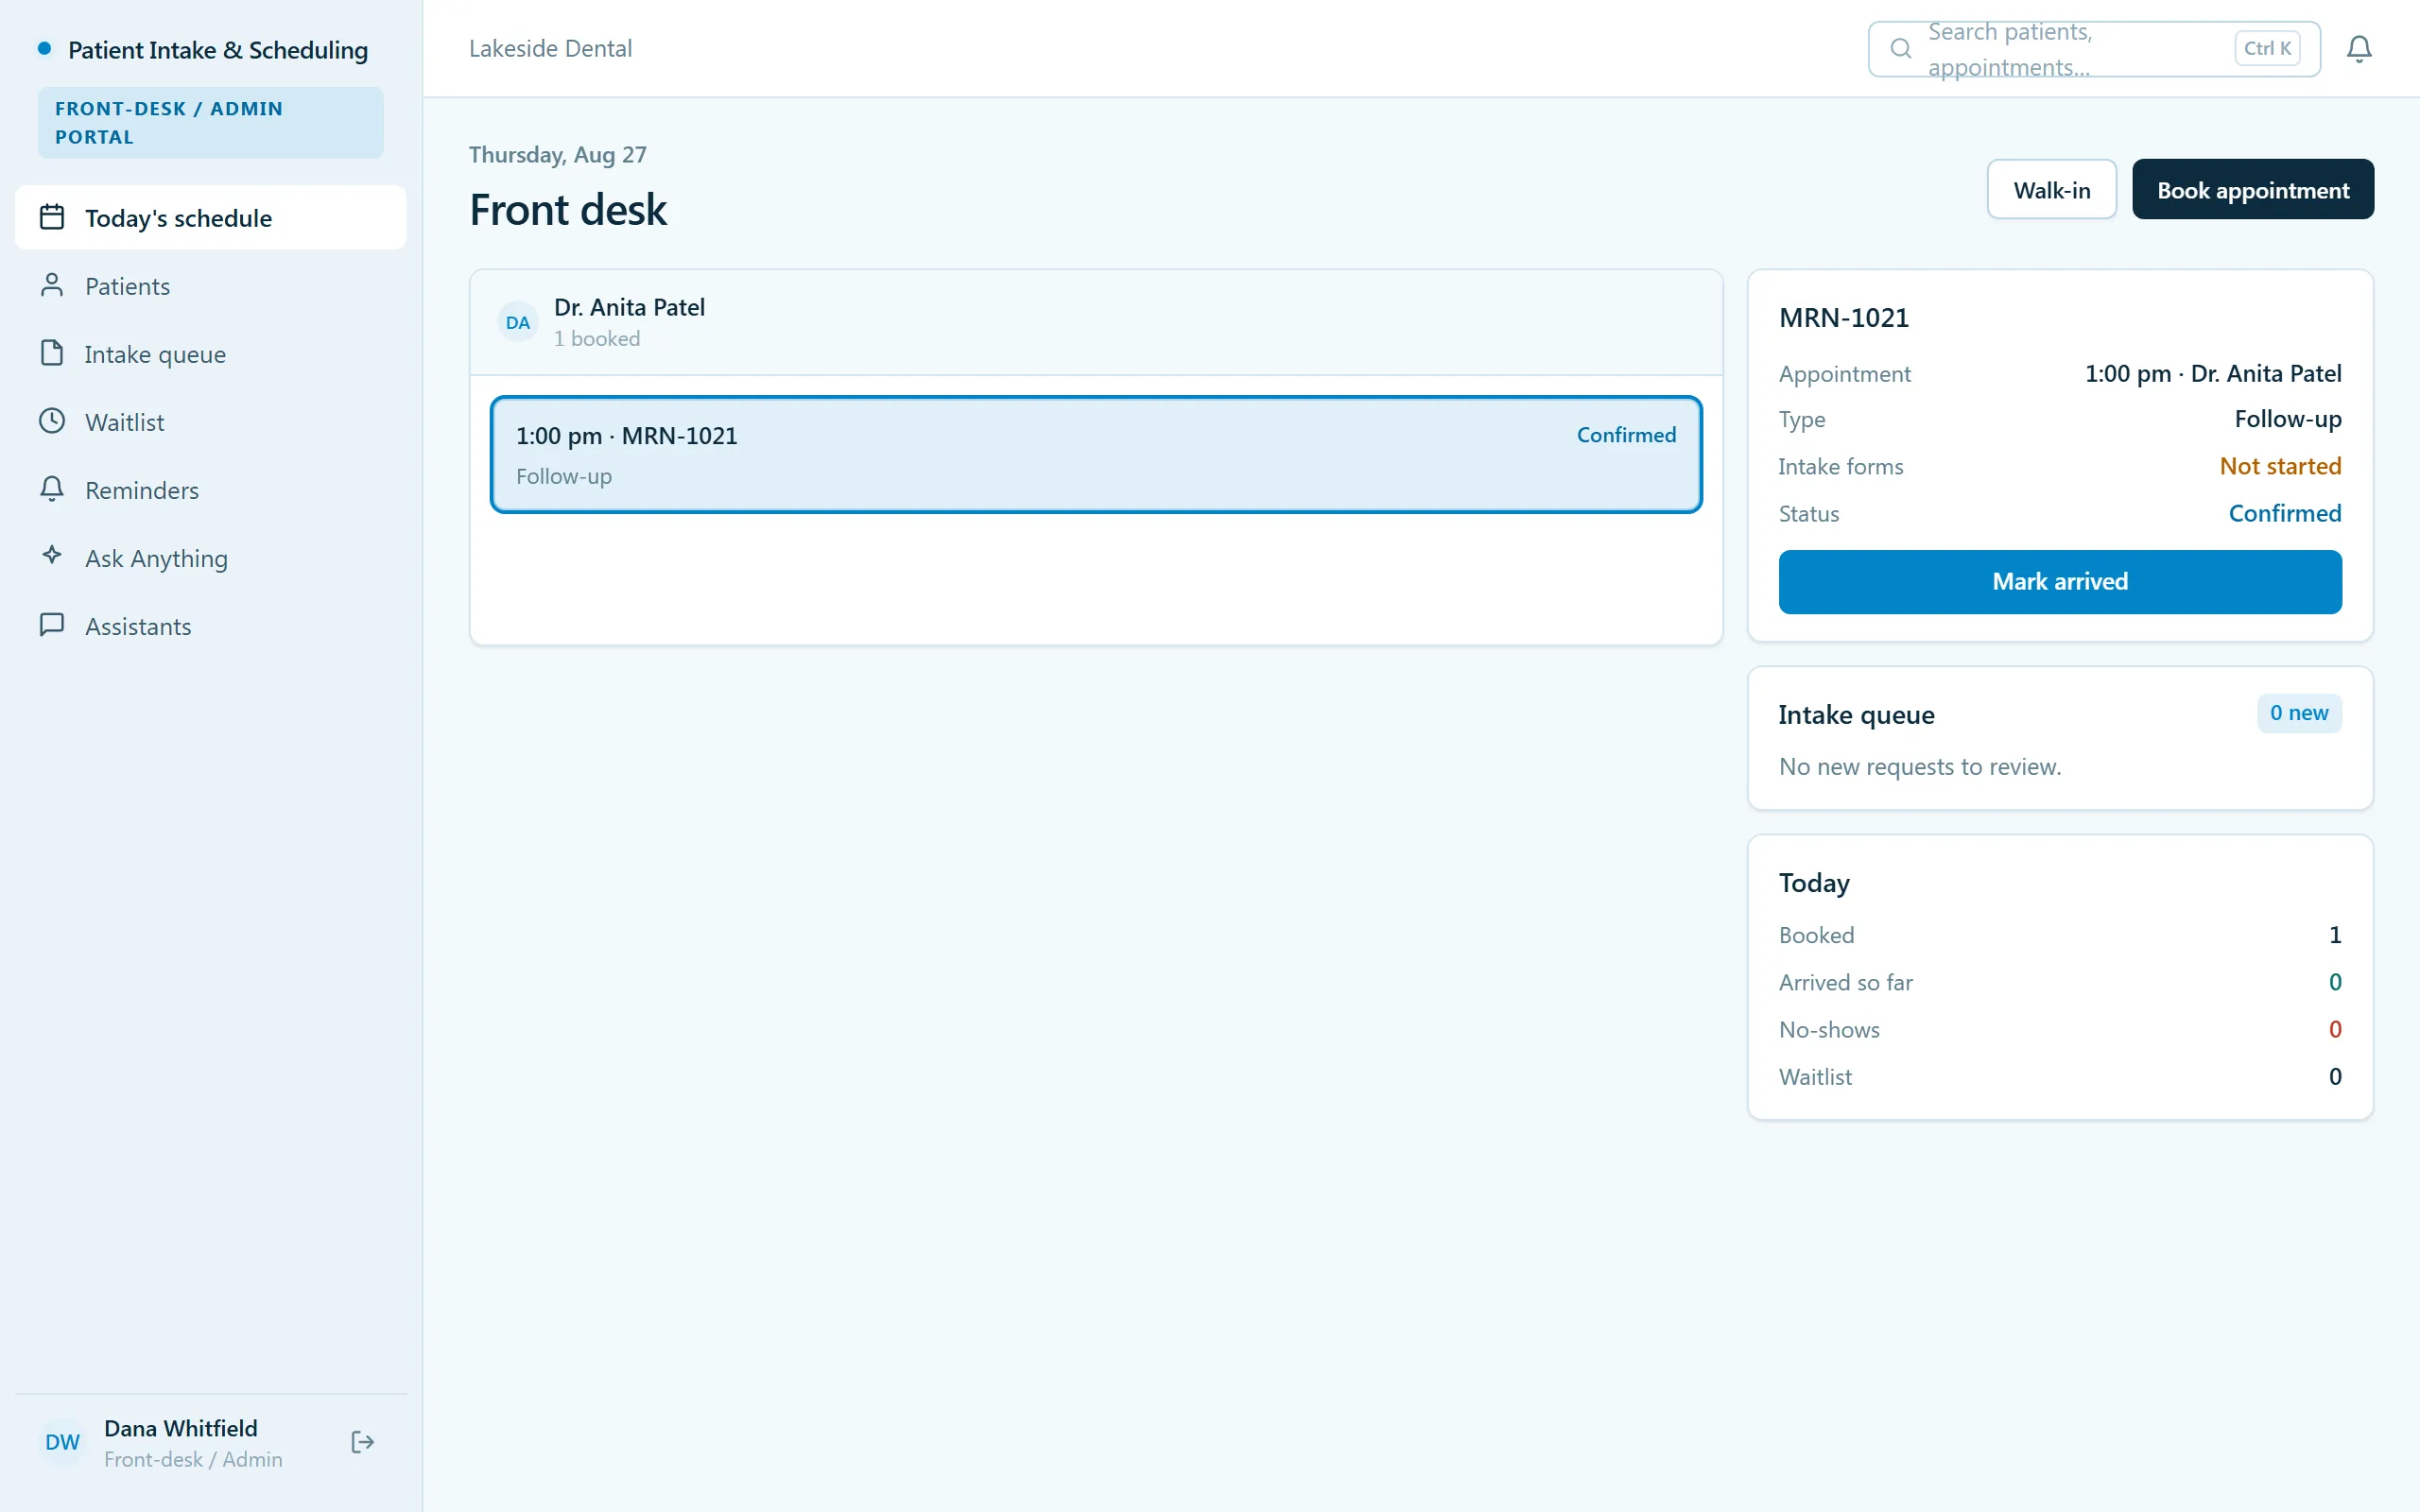Click the person icon next to Patients

click(52, 285)
